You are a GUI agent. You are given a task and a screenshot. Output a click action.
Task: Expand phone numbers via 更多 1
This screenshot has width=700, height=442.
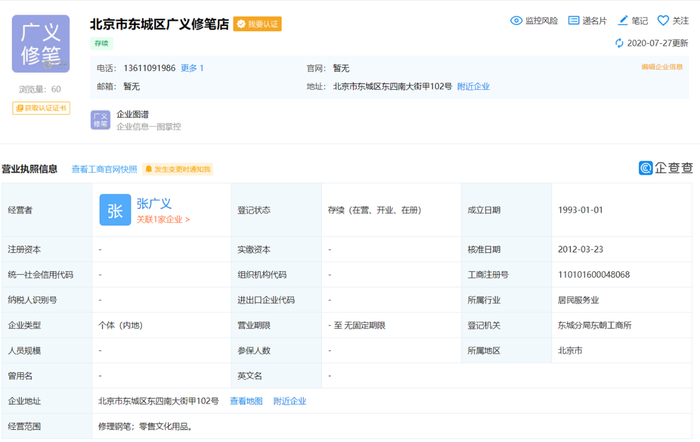pyautogui.click(x=192, y=68)
